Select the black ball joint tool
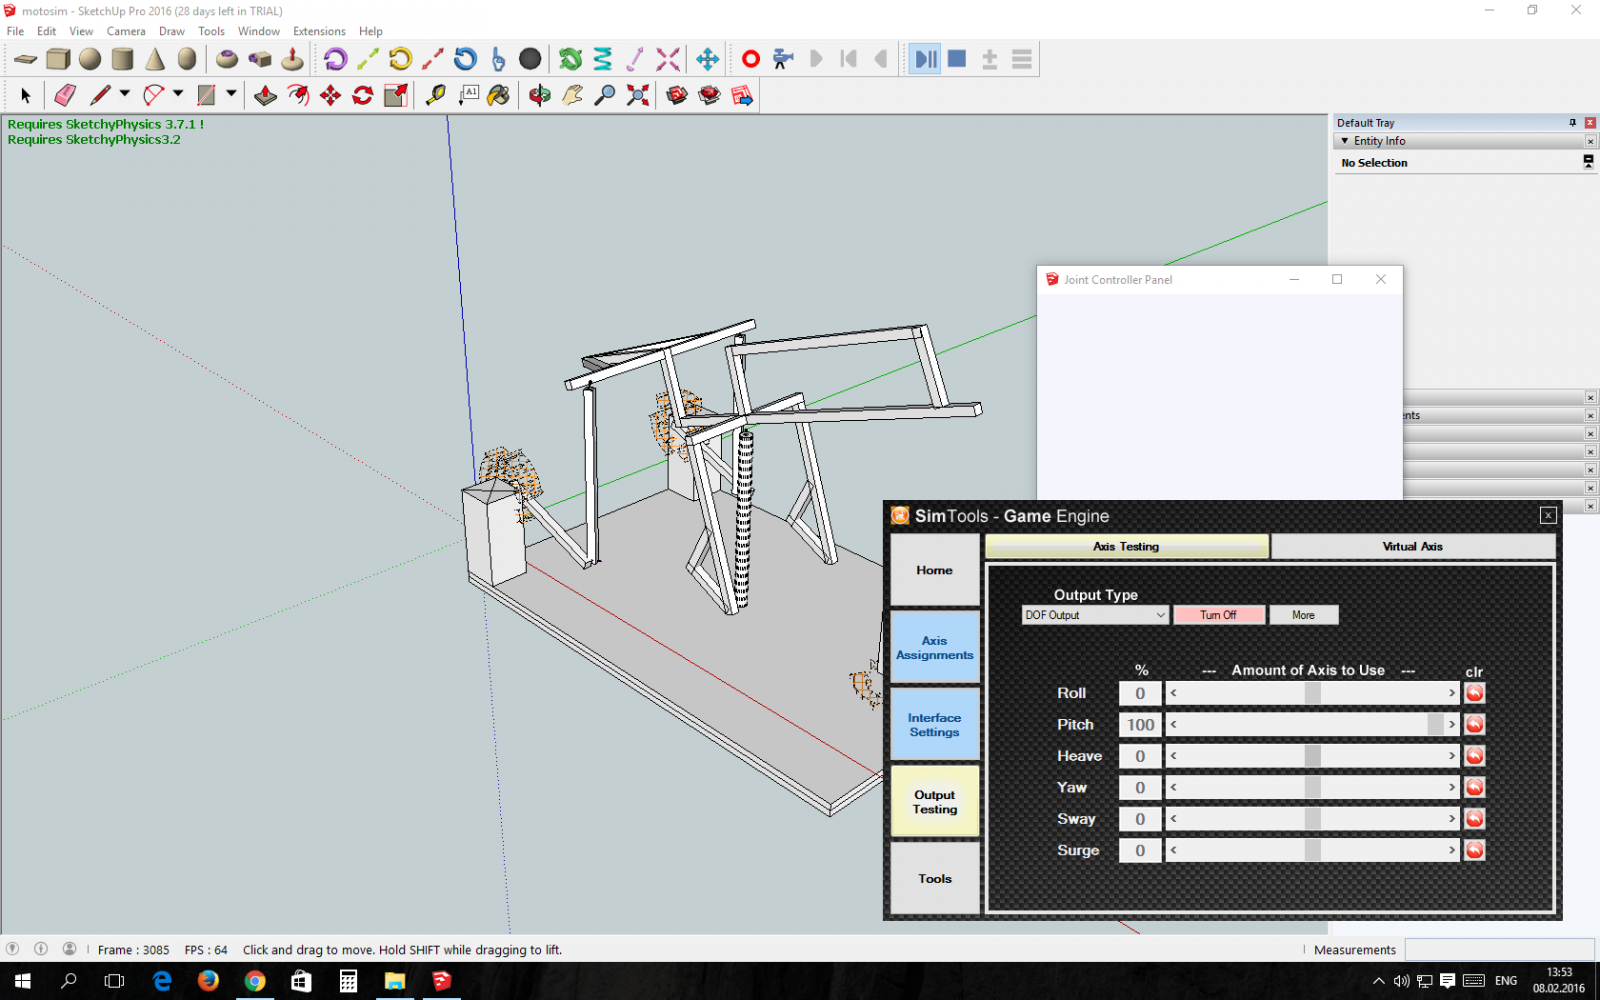Image resolution: width=1600 pixels, height=1000 pixels. click(530, 59)
